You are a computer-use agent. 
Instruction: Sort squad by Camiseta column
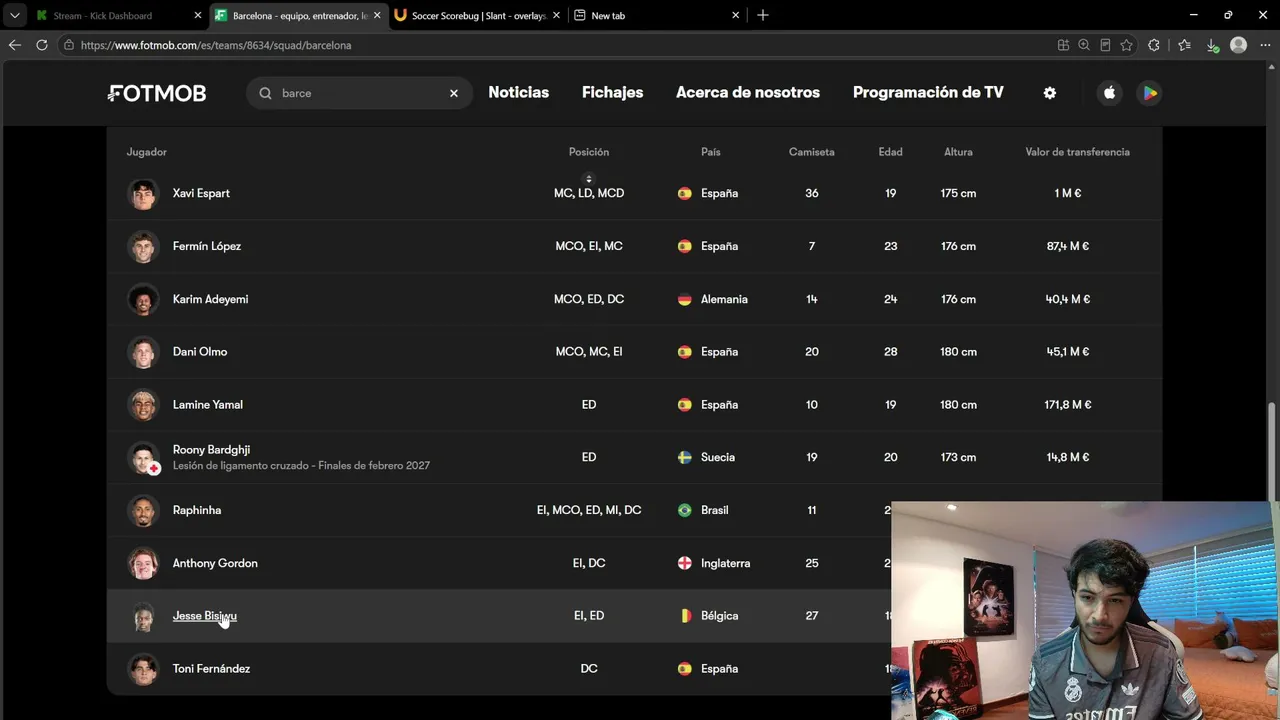point(811,152)
